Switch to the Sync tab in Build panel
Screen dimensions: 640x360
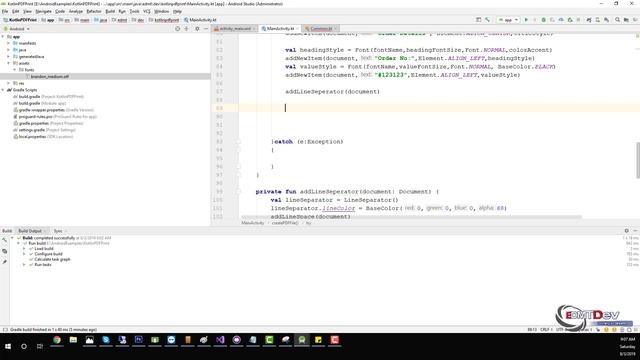58,231
